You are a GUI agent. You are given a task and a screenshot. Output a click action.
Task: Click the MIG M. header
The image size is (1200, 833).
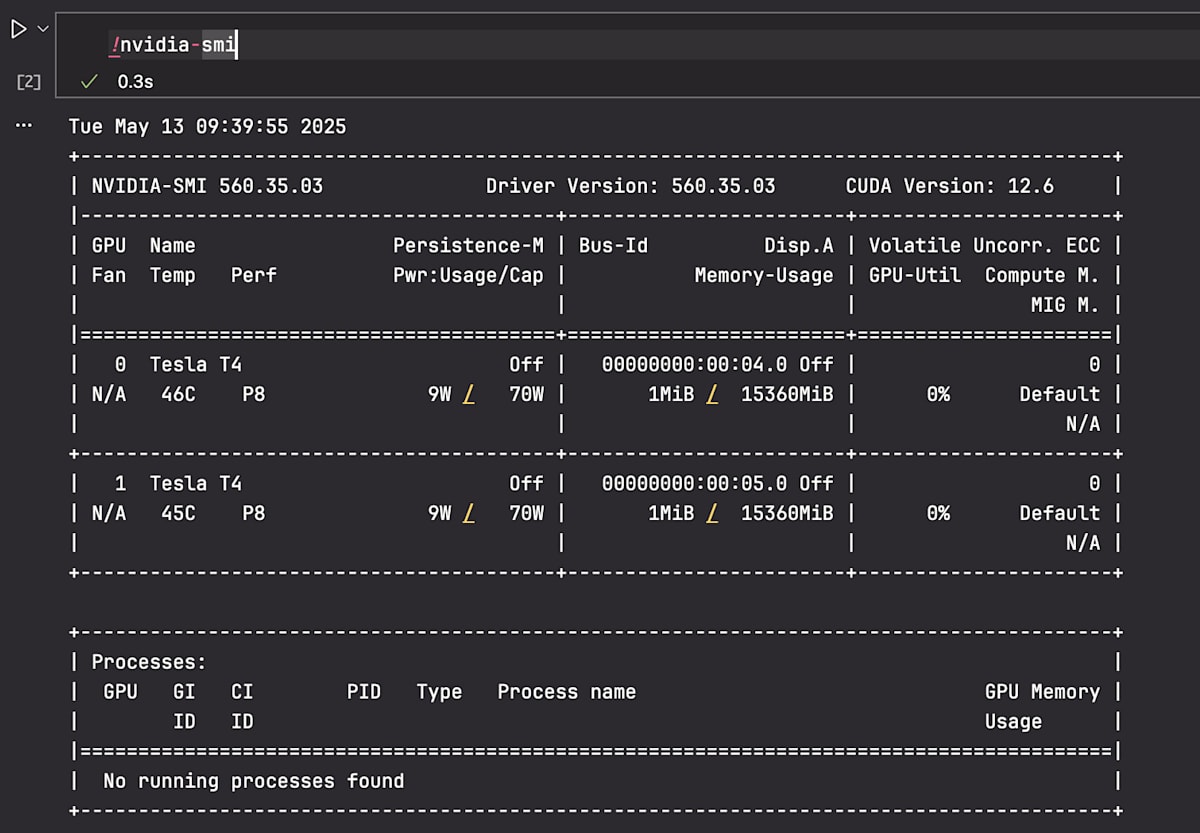pyautogui.click(x=1065, y=305)
